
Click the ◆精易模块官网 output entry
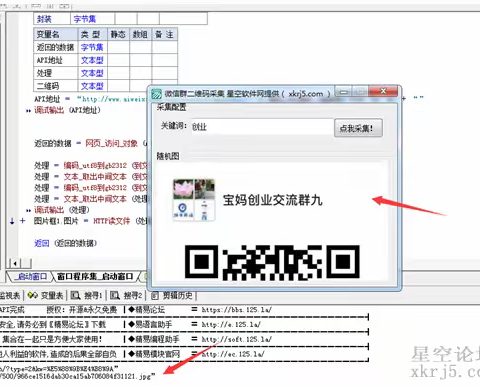(154, 354)
